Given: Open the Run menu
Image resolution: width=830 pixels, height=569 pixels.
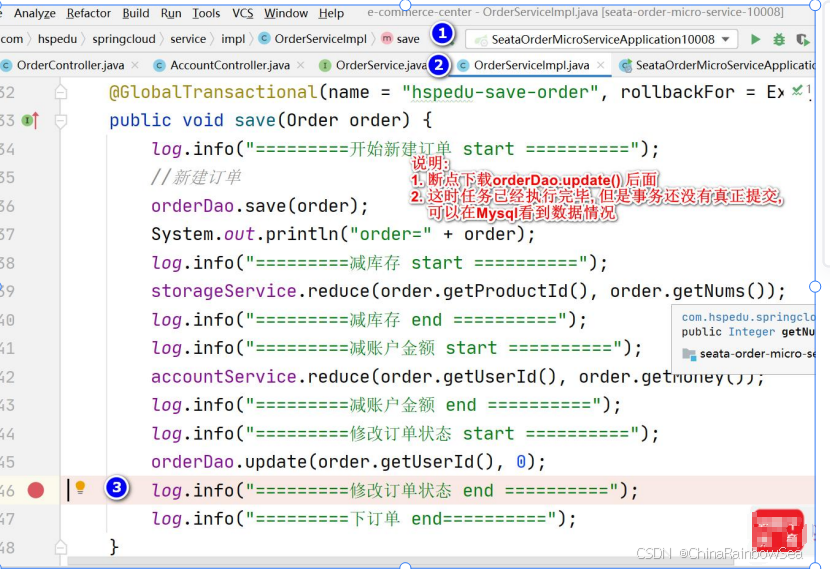Looking at the screenshot, I should [x=171, y=13].
